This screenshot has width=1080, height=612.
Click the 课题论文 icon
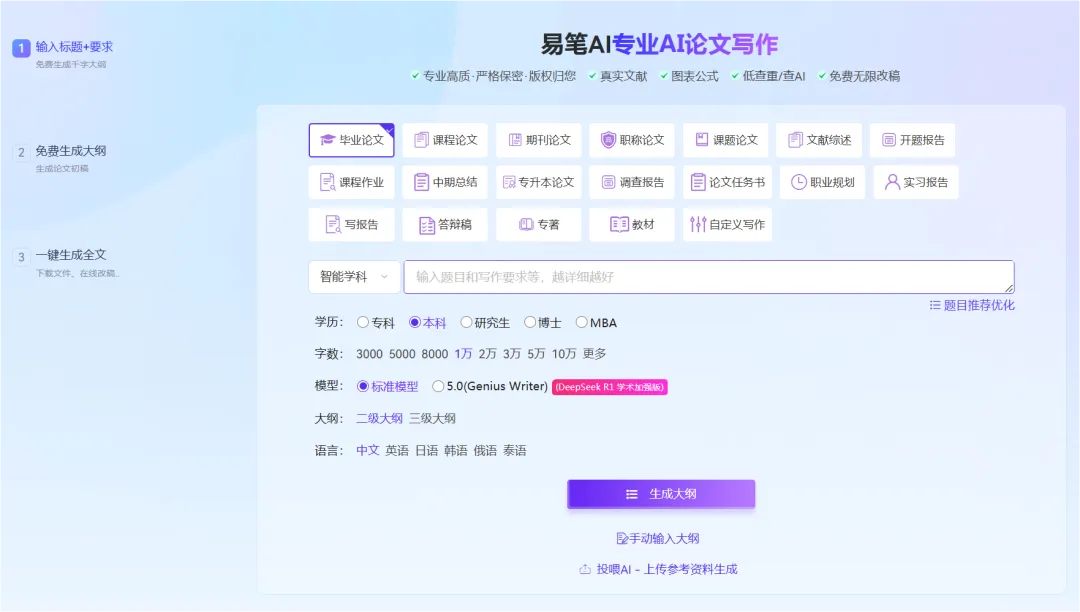[x=702, y=140]
